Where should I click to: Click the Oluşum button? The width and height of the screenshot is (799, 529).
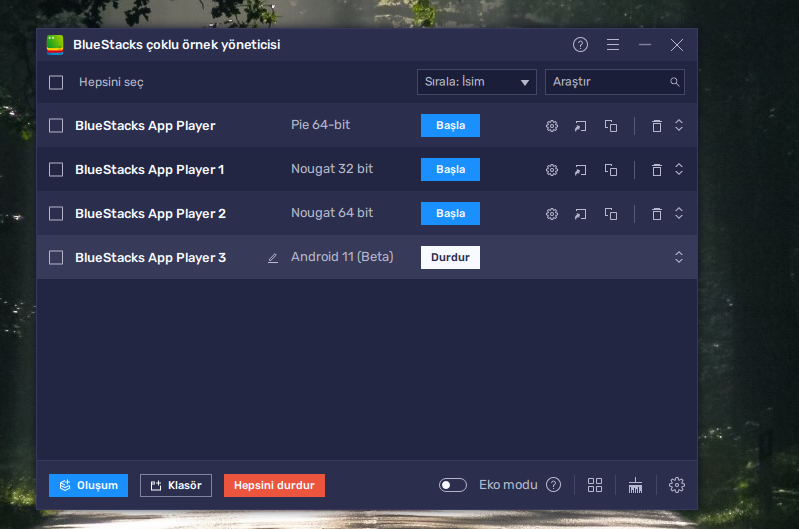pyautogui.click(x=88, y=485)
